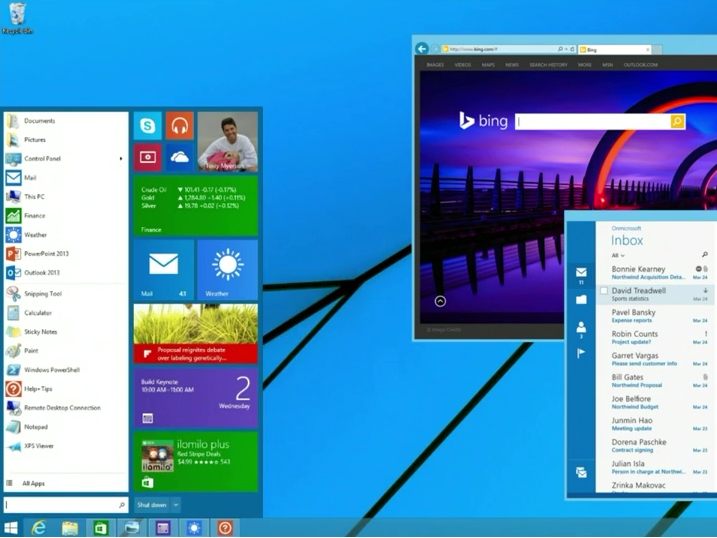Viewport: 717px width, 538px height.
Task: Open the Paint app
Action: pyautogui.click(x=65, y=351)
